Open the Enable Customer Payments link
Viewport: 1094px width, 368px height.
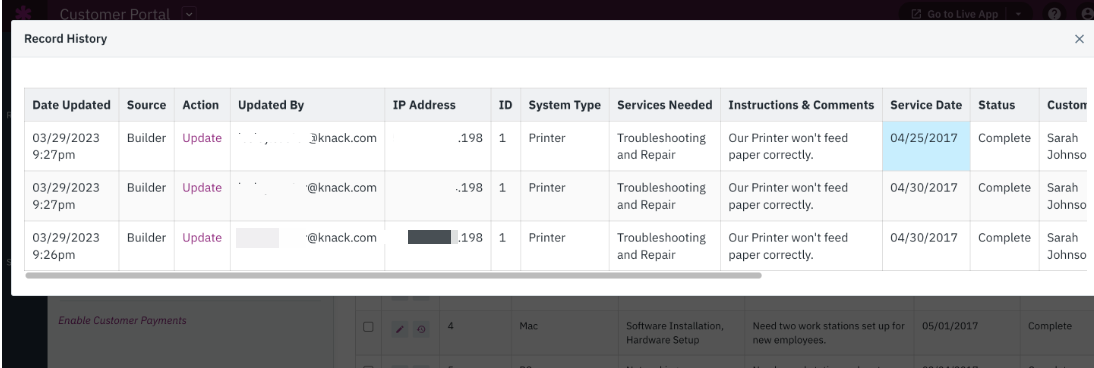[x=122, y=321]
